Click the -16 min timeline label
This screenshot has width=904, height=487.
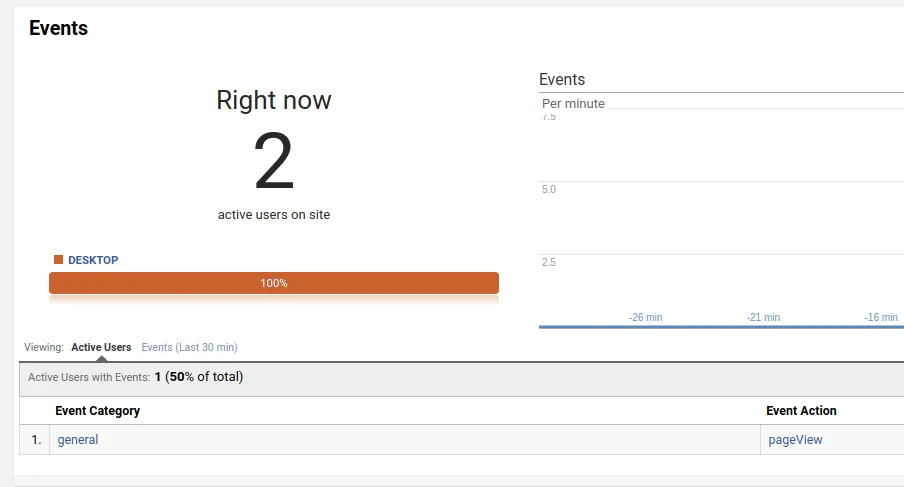(x=881, y=317)
